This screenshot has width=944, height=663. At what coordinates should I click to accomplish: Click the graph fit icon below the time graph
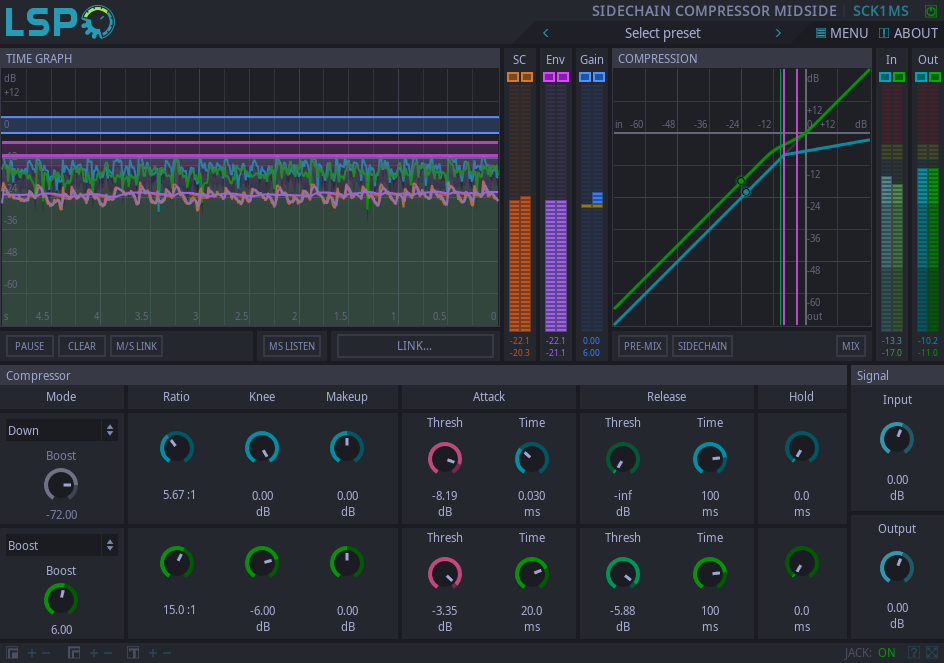[x=12, y=652]
